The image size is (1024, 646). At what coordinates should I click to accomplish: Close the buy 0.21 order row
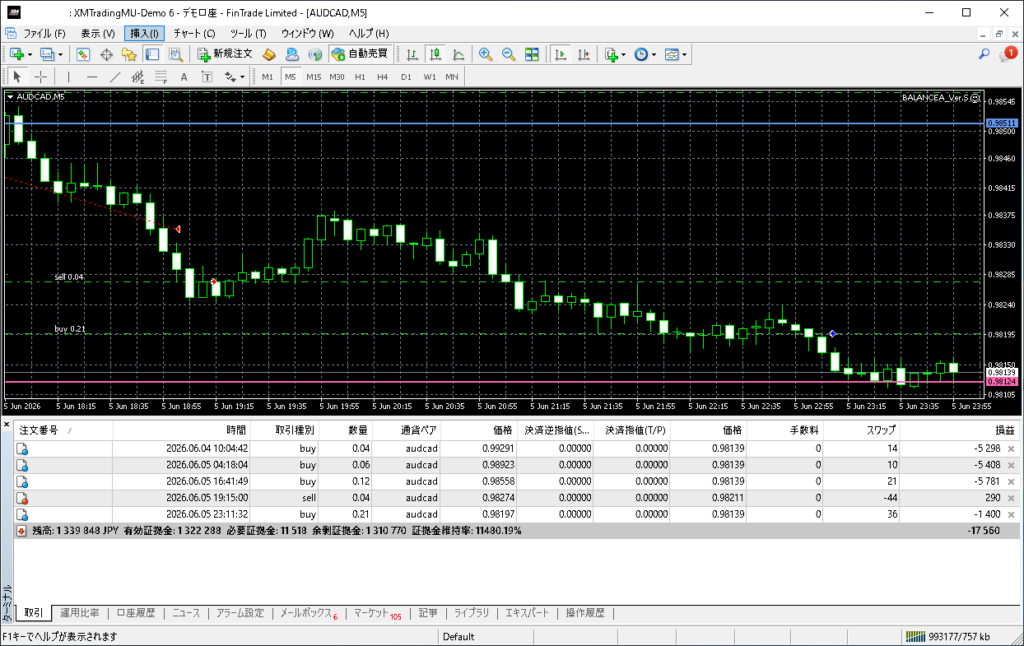click(x=1011, y=514)
